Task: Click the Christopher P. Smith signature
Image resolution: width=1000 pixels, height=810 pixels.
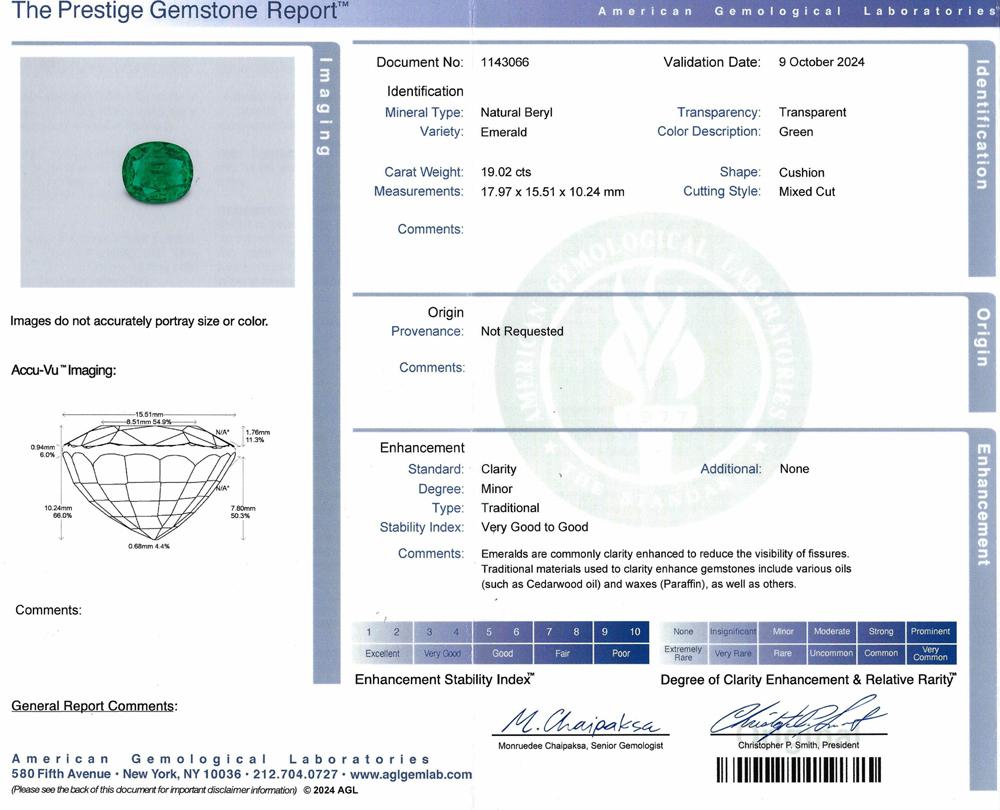Action: tap(797, 716)
